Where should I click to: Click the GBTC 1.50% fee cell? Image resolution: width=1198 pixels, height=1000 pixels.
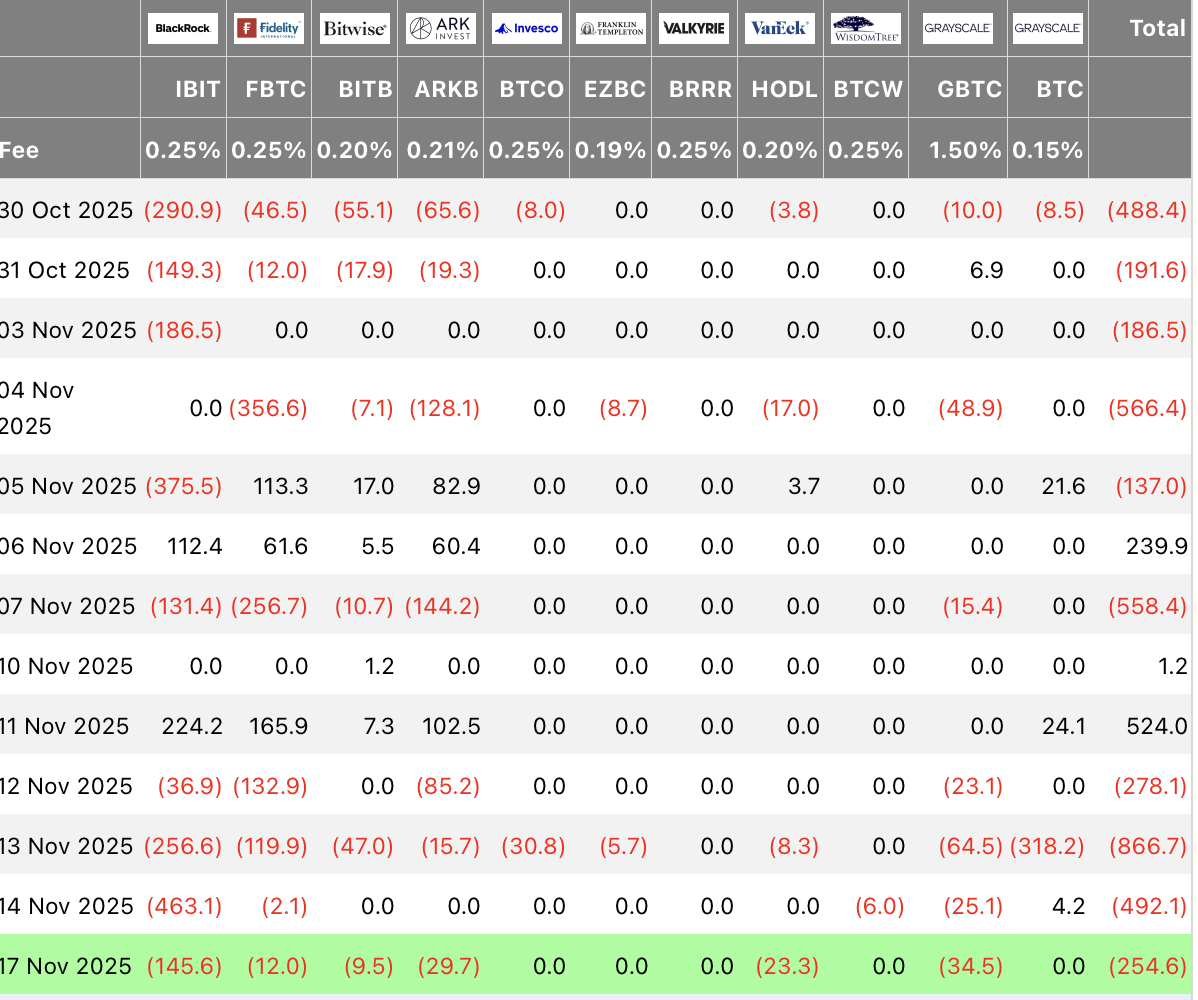click(x=966, y=150)
